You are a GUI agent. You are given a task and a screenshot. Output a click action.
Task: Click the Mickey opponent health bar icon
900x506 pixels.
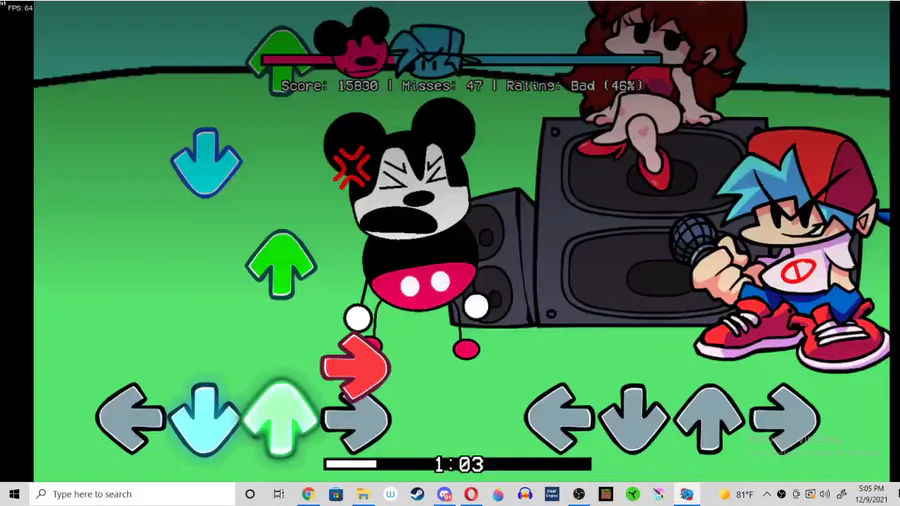pyautogui.click(x=352, y=42)
